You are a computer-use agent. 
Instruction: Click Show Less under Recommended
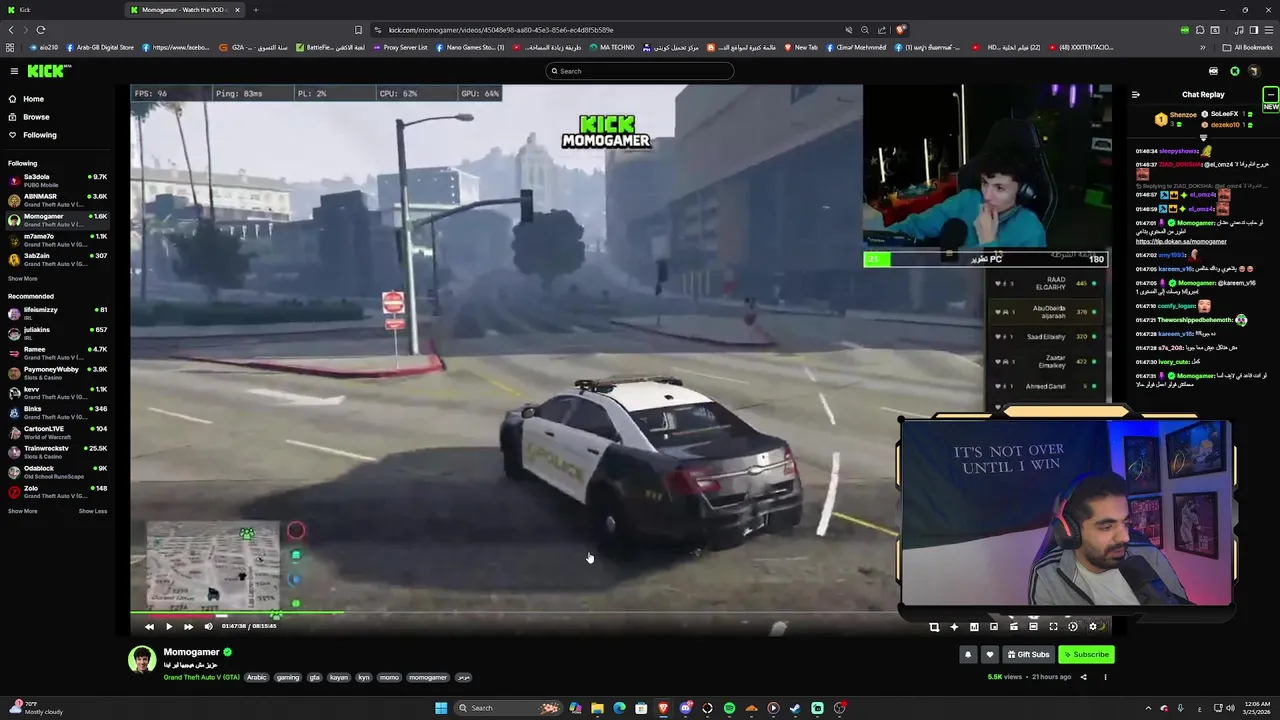click(93, 511)
